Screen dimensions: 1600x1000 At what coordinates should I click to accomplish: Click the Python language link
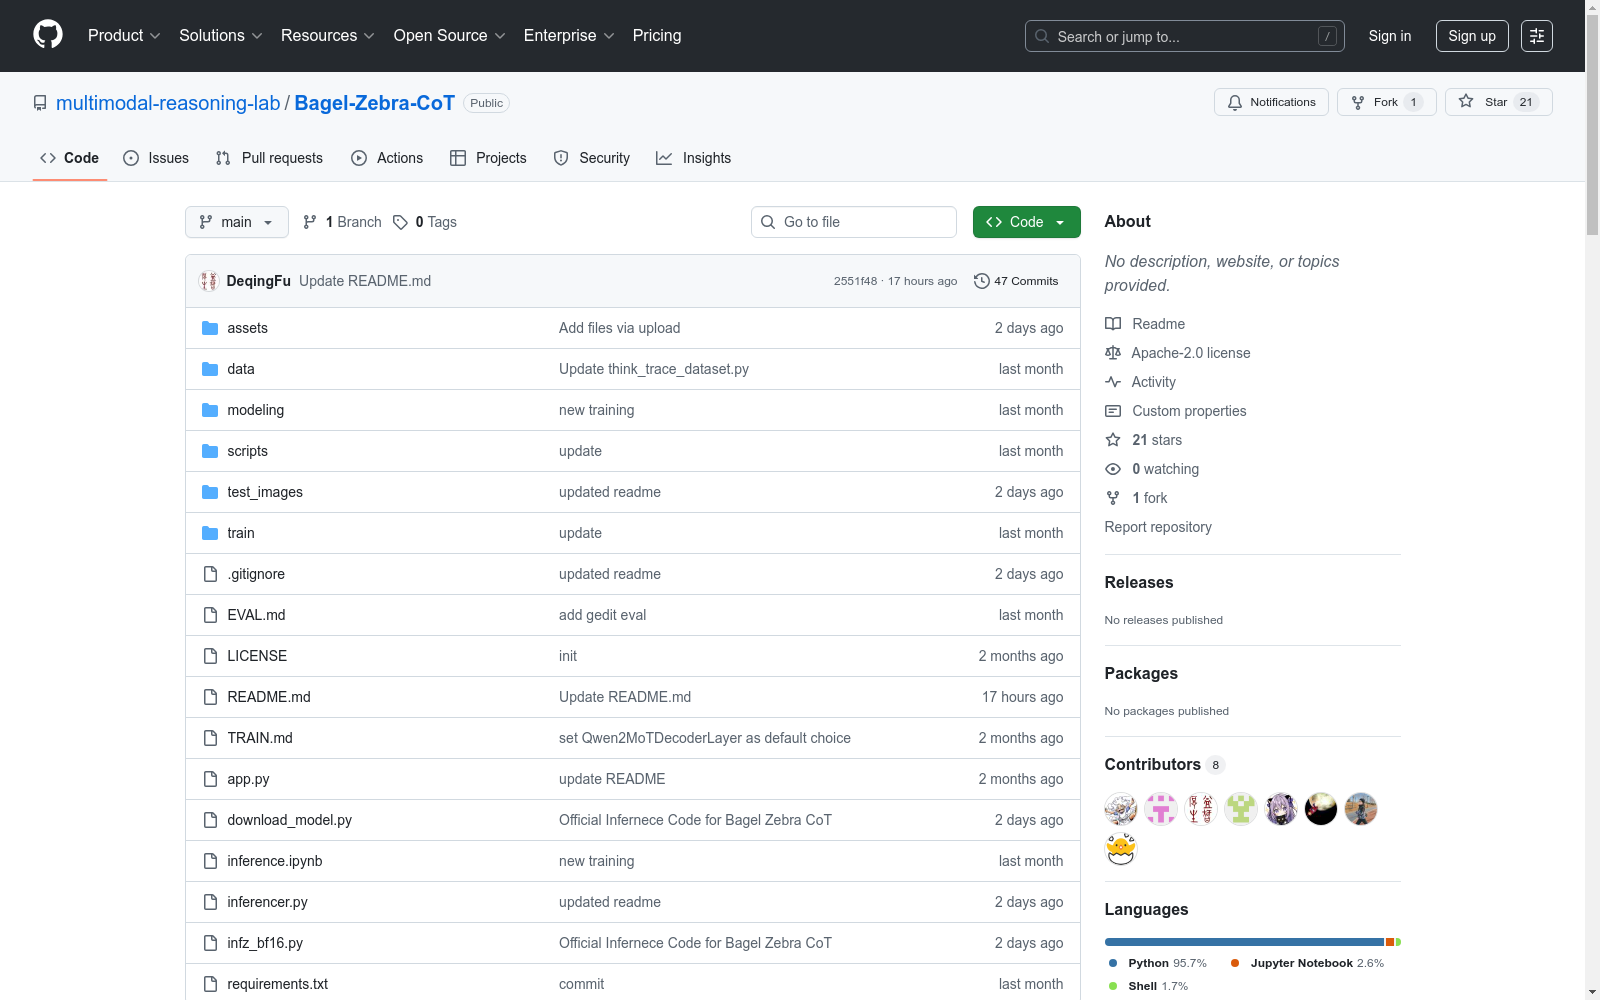click(x=1158, y=963)
